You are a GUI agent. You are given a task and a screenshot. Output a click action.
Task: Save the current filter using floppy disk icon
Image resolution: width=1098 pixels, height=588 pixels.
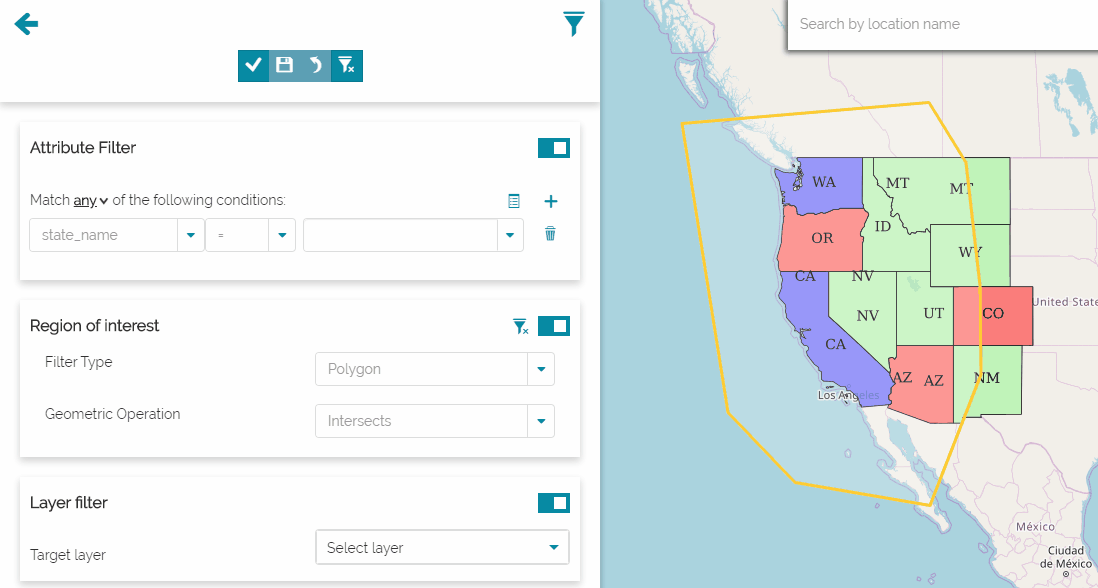pyautogui.click(x=284, y=65)
